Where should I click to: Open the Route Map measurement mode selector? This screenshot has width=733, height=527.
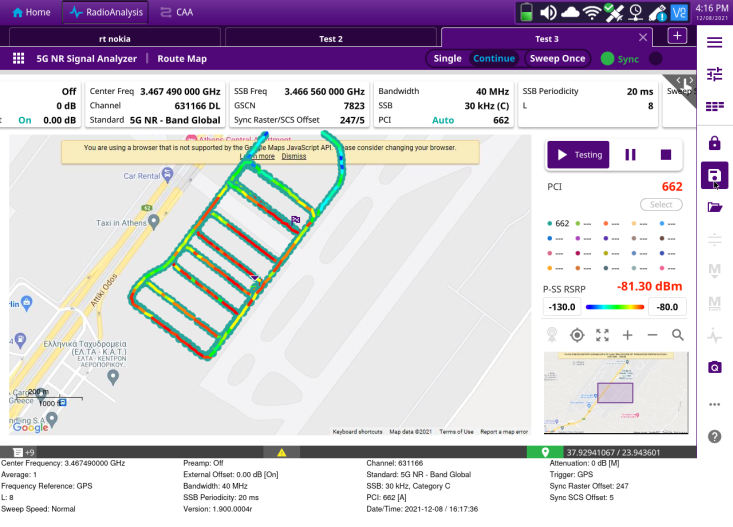[x=182, y=58]
